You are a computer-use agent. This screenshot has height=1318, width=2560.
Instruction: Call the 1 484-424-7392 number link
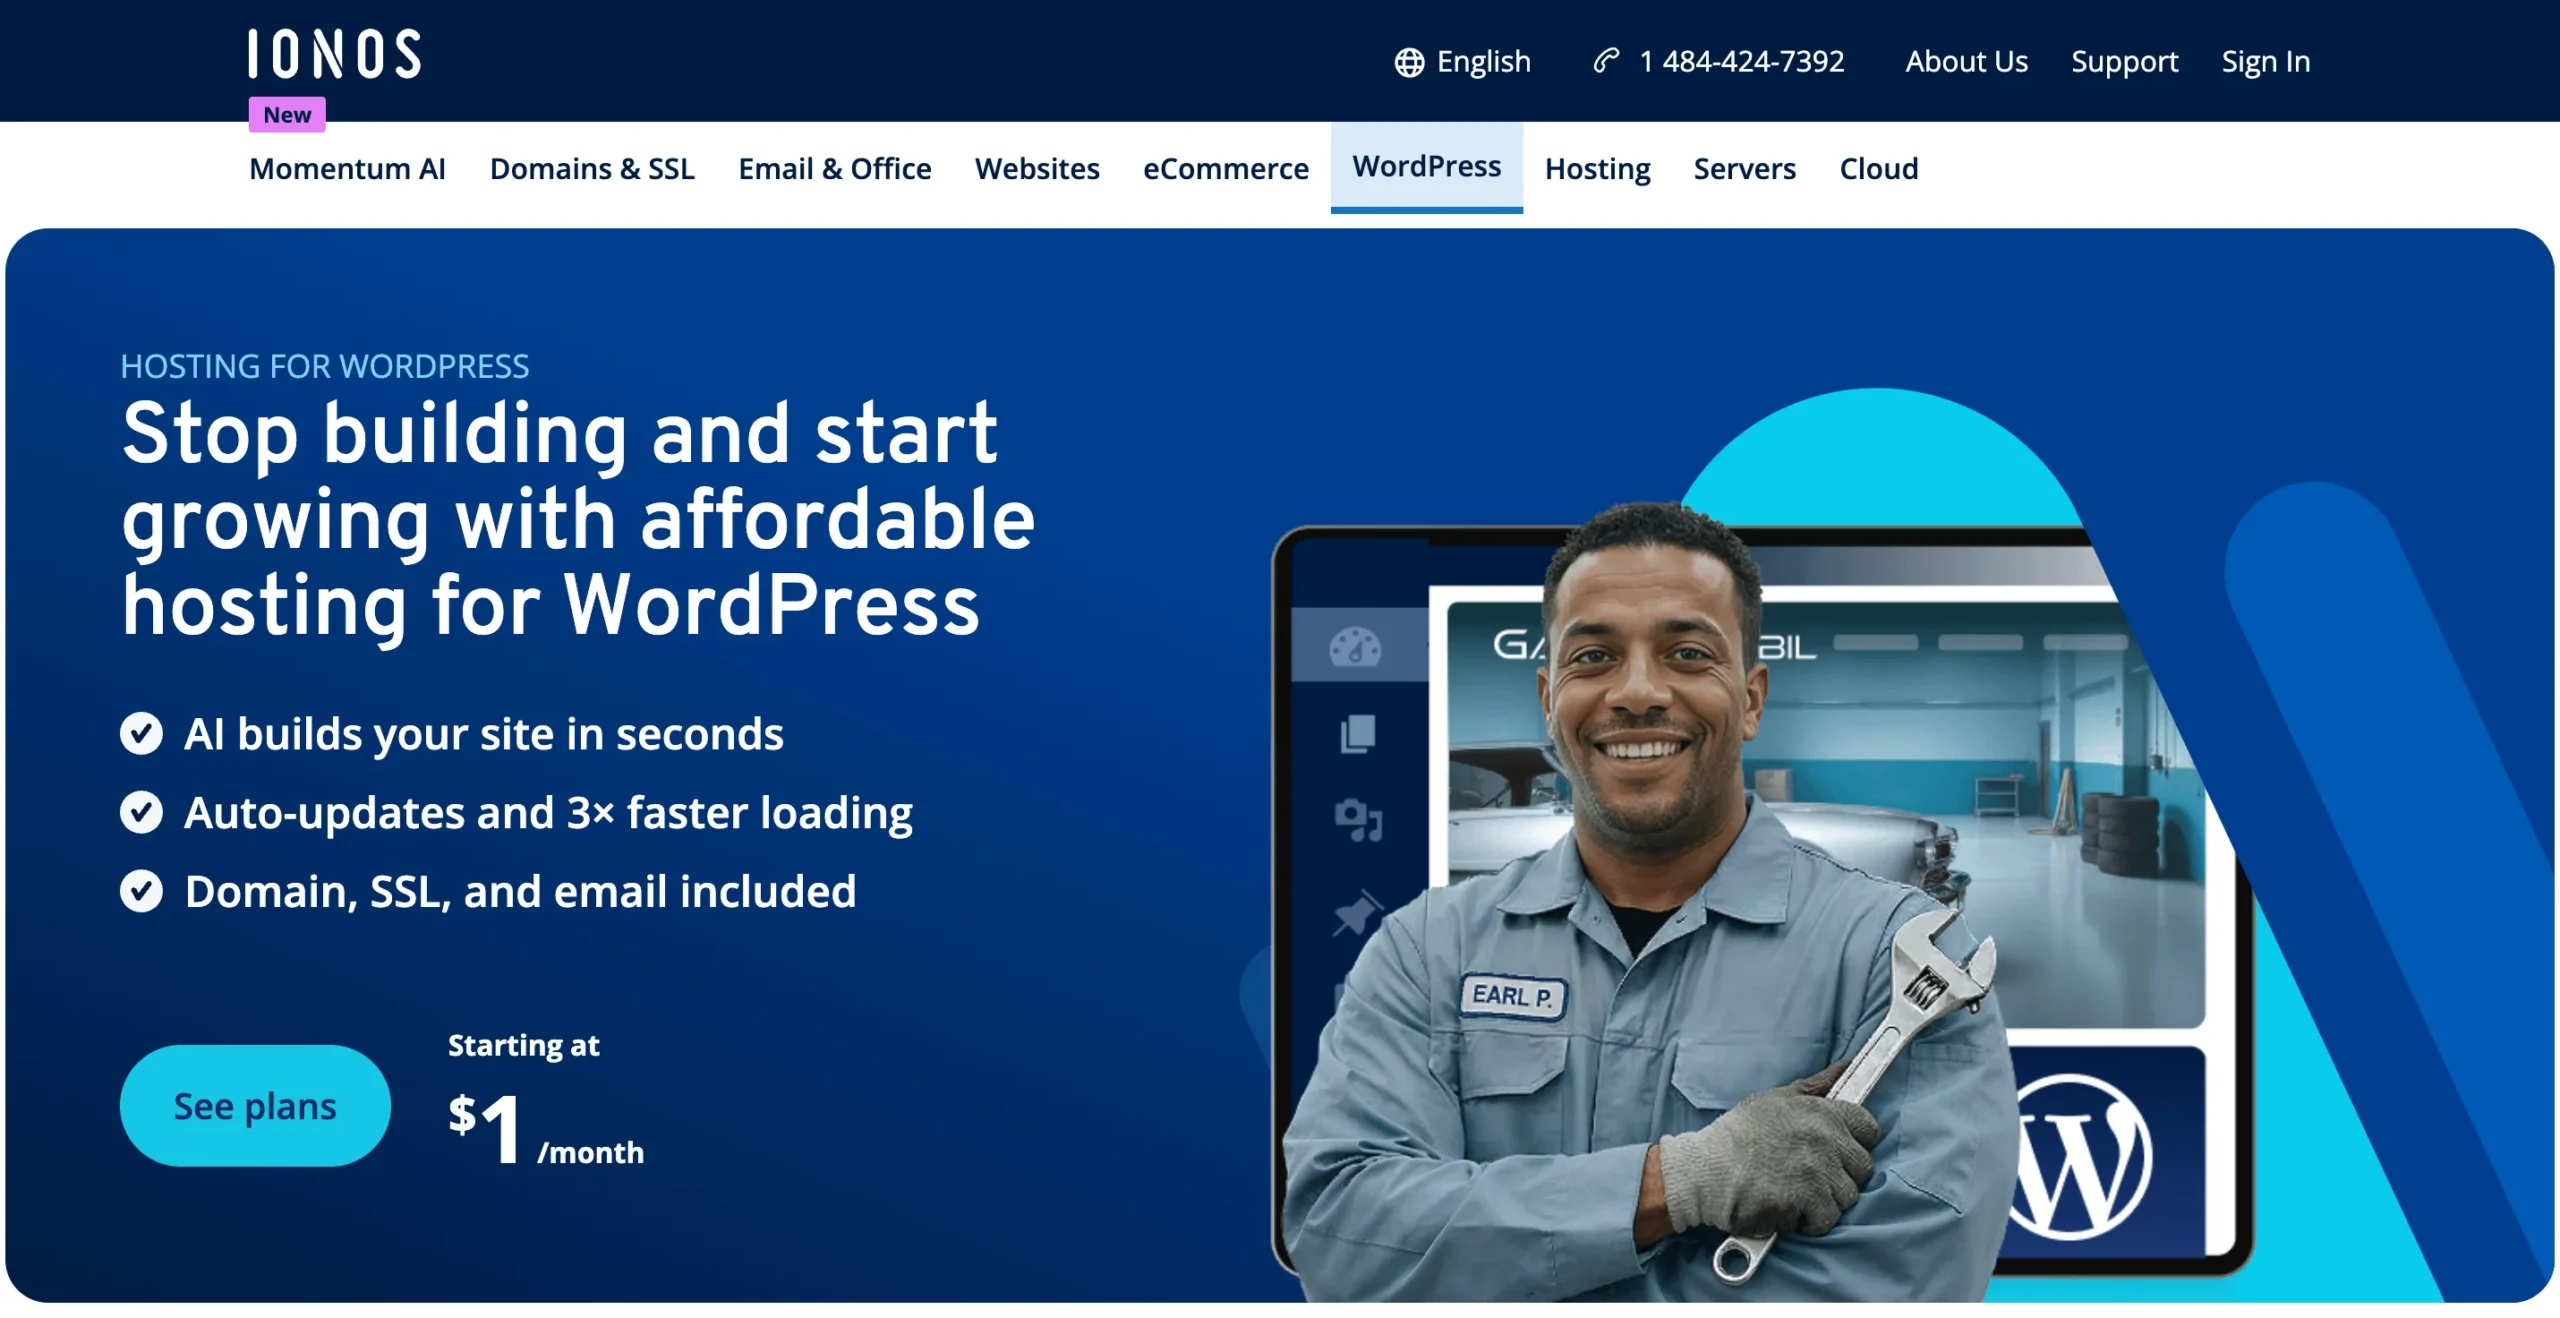pos(1742,61)
